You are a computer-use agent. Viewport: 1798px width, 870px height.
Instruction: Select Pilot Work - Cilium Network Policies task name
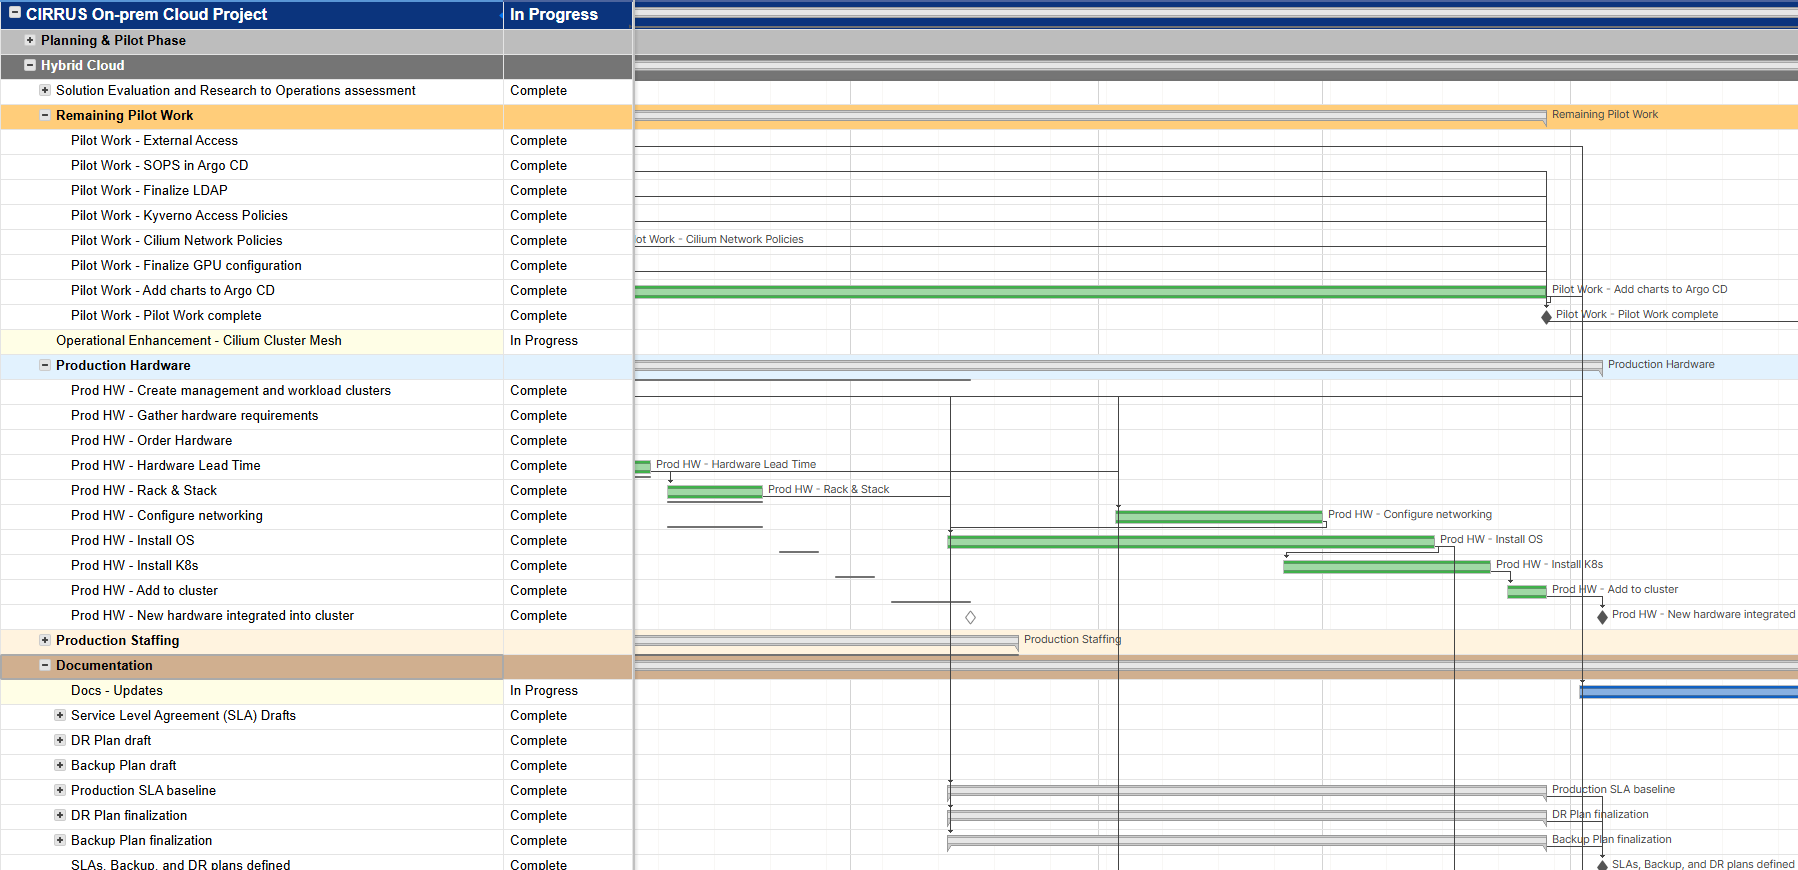(176, 241)
